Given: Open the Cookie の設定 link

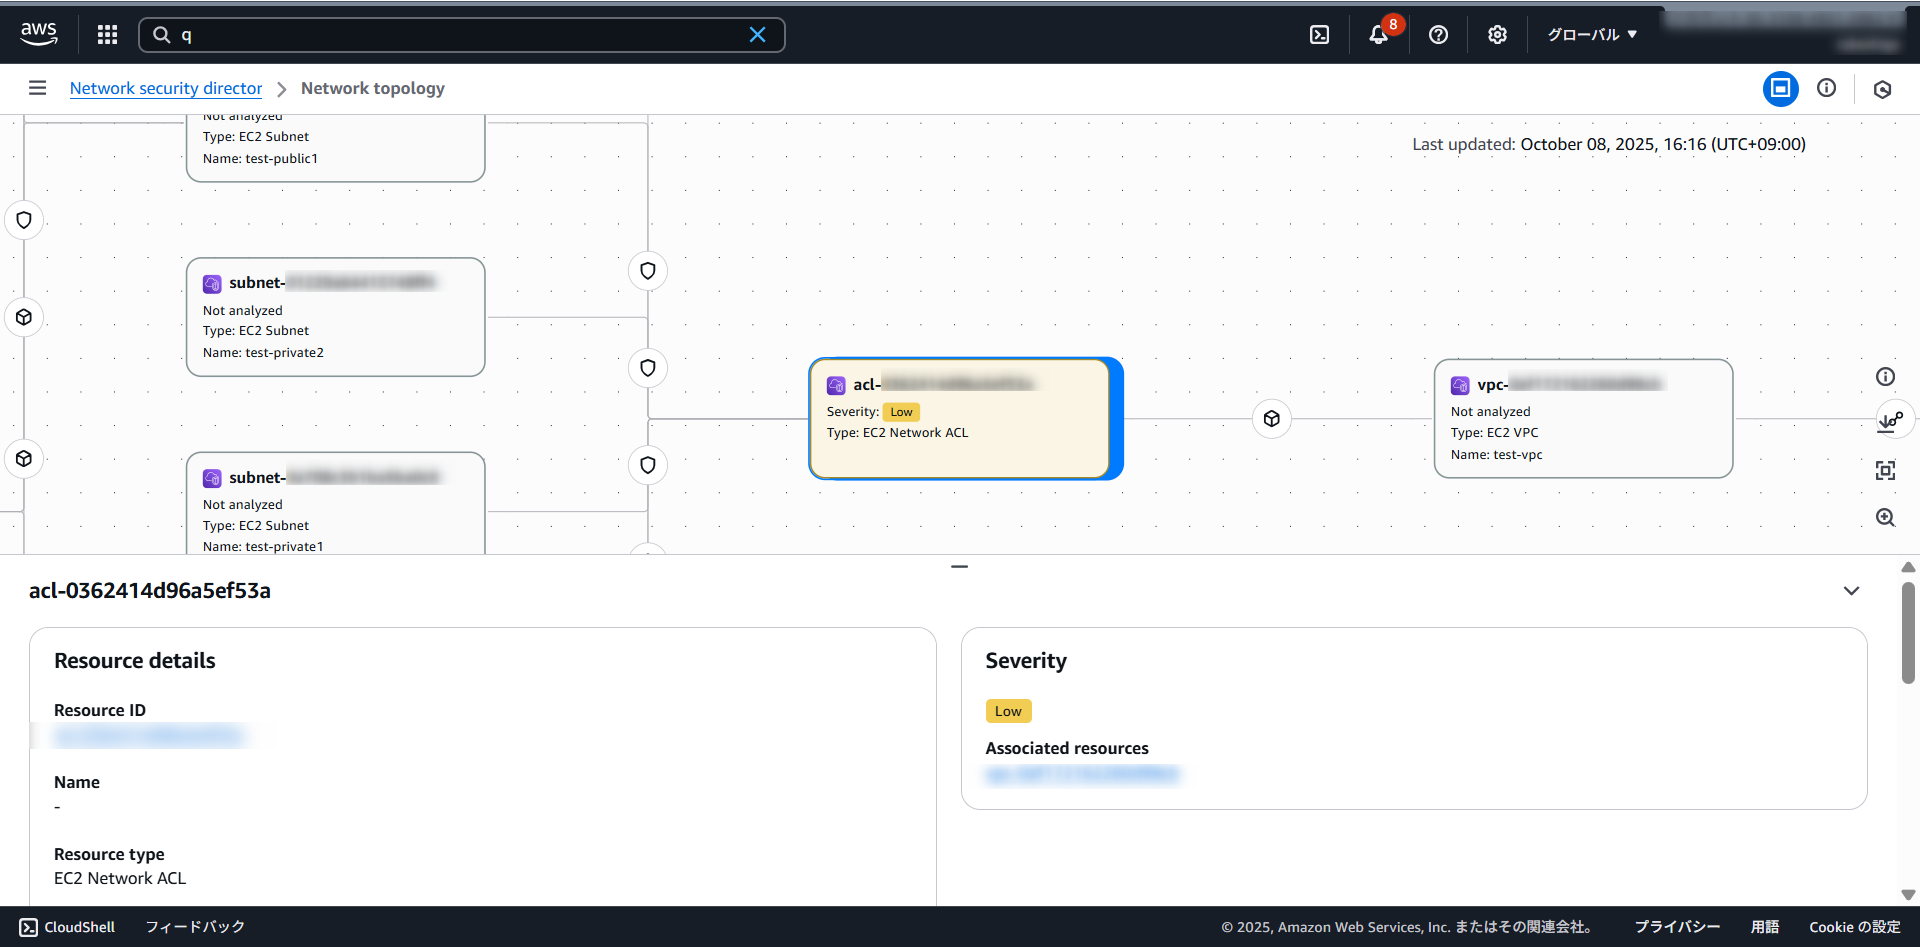Looking at the screenshot, I should pyautogui.click(x=1854, y=927).
